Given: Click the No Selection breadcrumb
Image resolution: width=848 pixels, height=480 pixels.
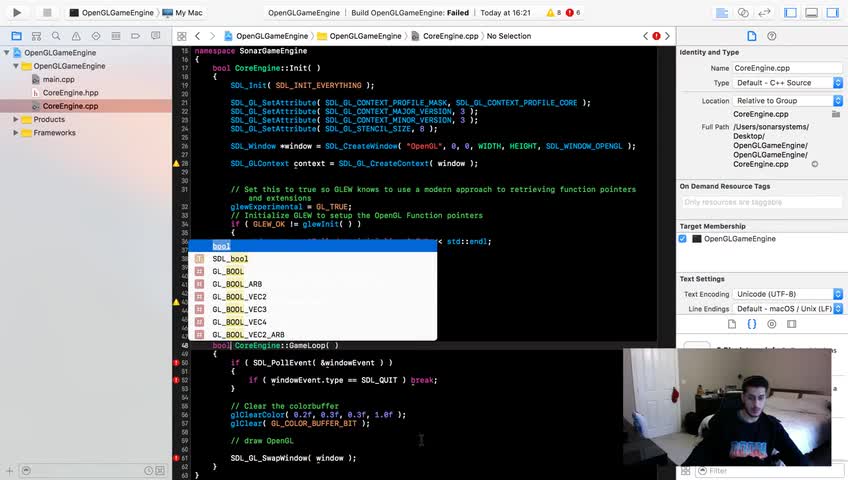Looking at the screenshot, I should point(509,36).
